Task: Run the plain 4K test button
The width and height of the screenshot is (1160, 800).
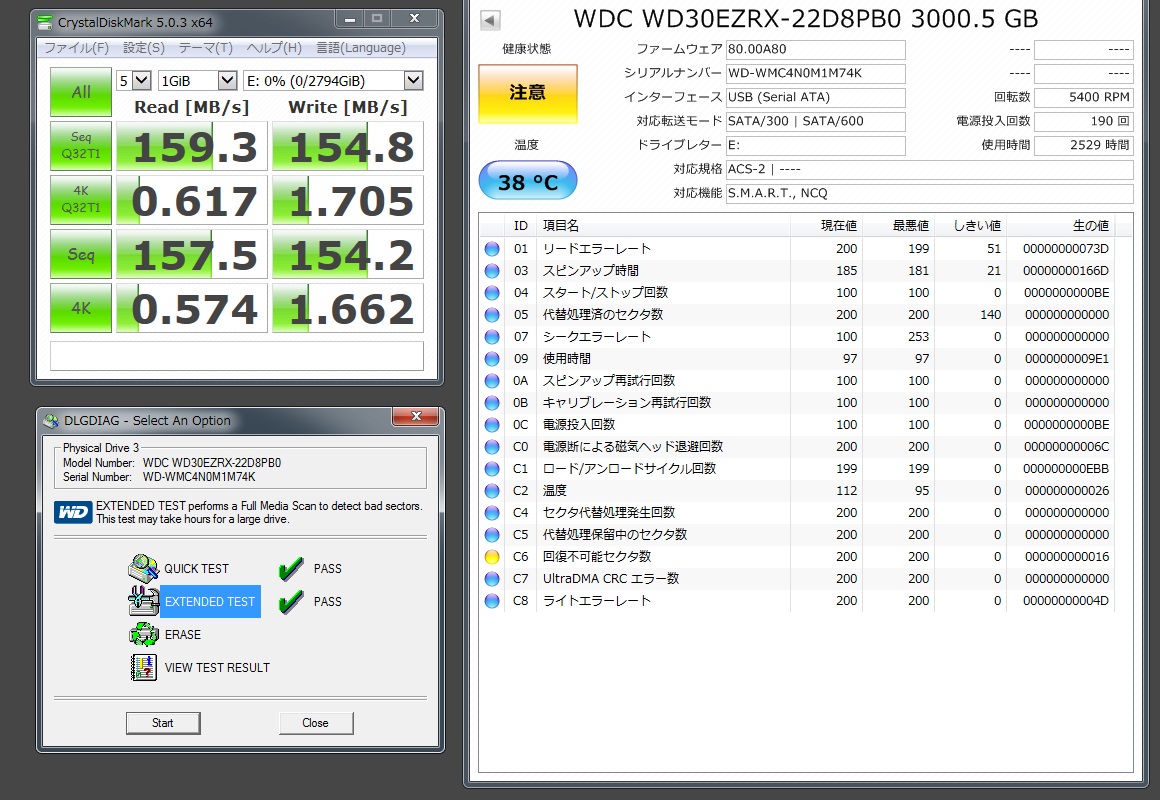Action: tap(81, 308)
